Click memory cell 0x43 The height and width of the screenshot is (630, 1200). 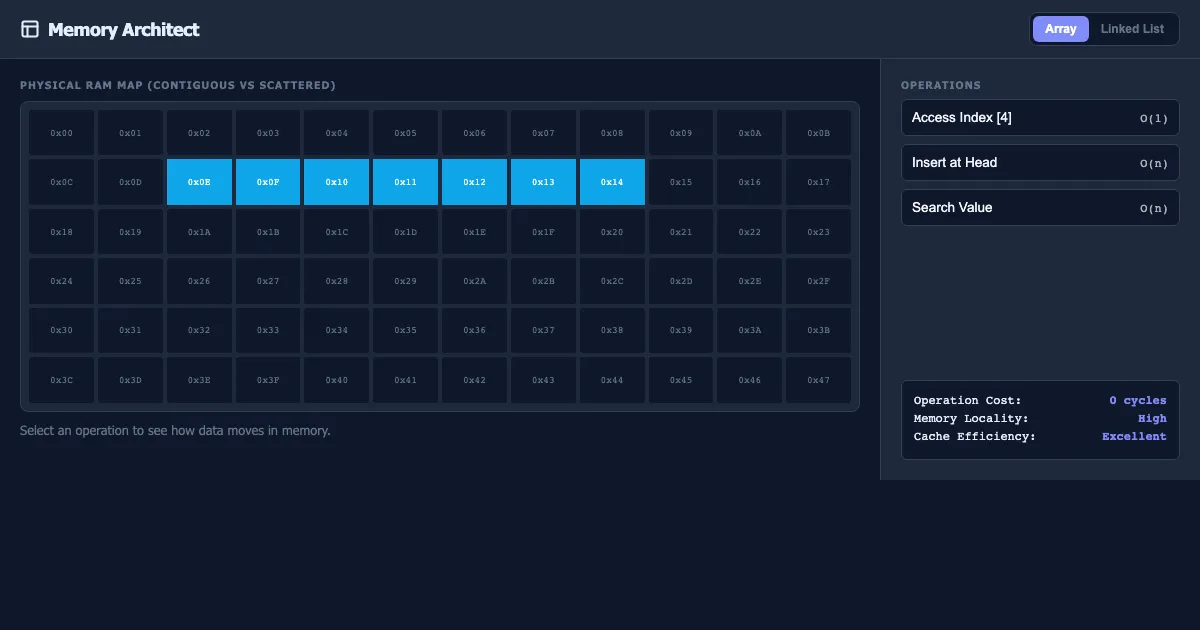[543, 380]
